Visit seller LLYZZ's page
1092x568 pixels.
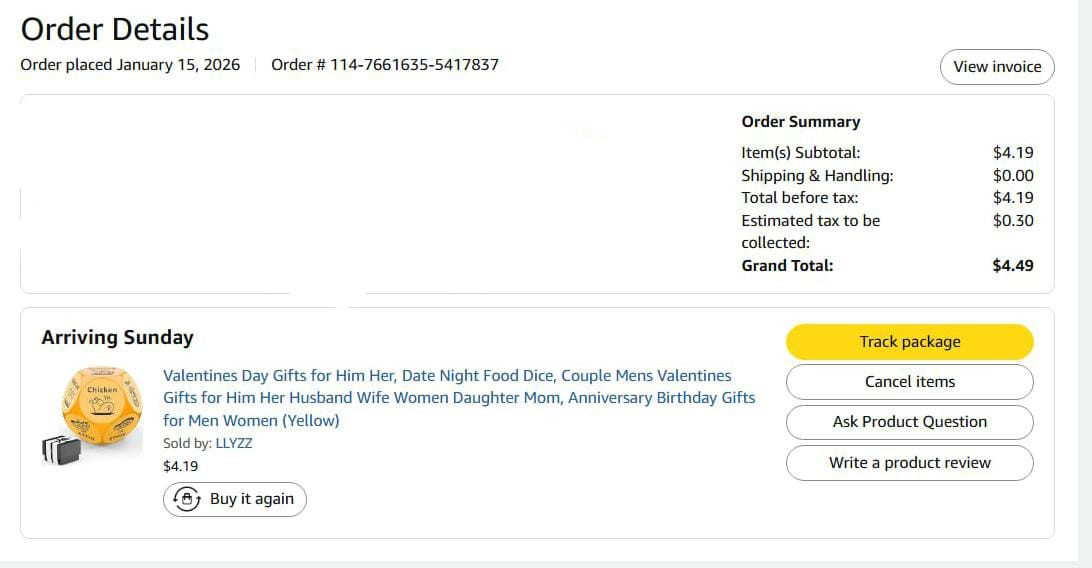(x=234, y=443)
